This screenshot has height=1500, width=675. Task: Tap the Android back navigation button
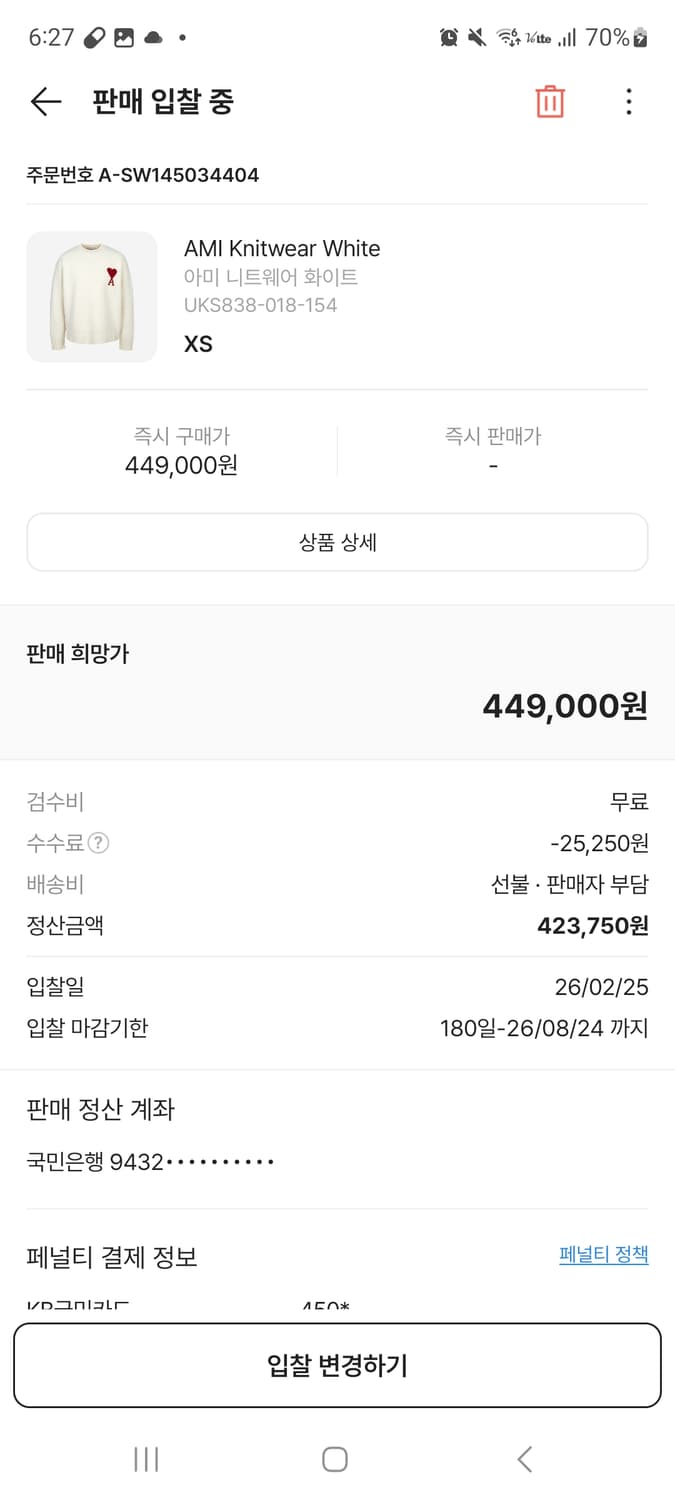[x=524, y=1458]
